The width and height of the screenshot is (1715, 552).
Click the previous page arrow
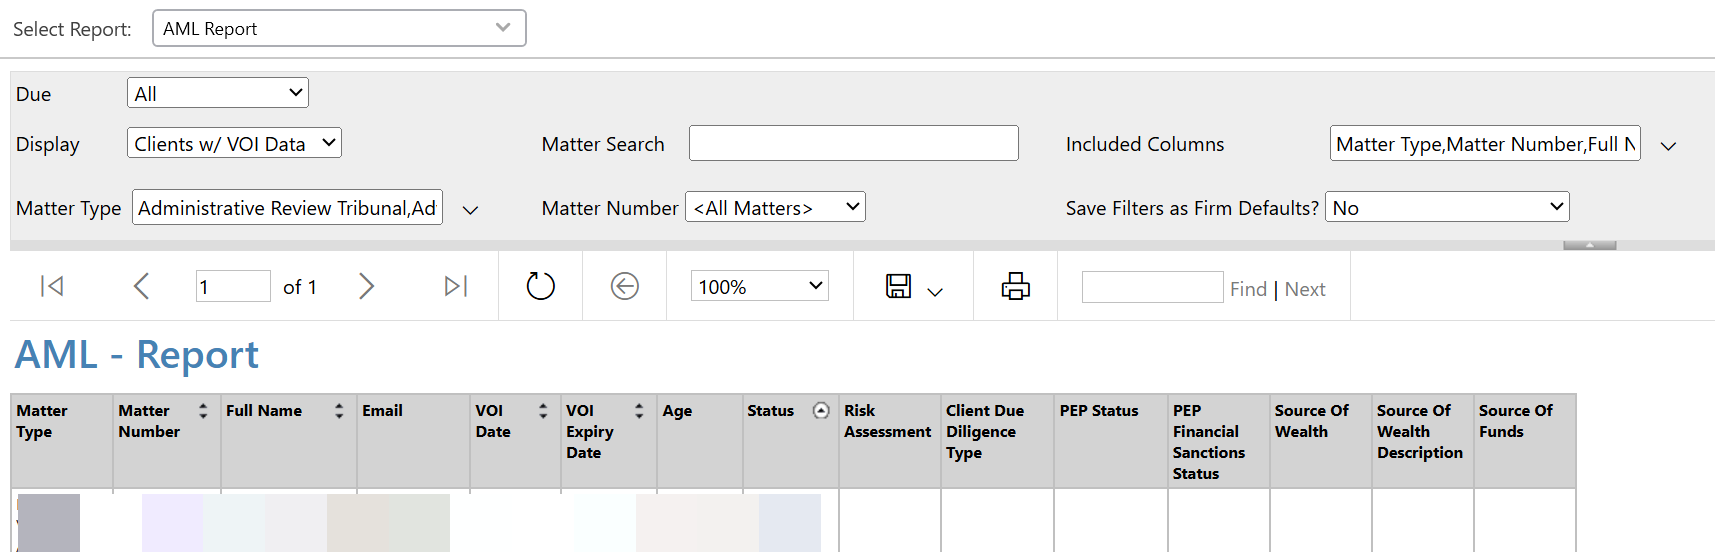coord(141,287)
